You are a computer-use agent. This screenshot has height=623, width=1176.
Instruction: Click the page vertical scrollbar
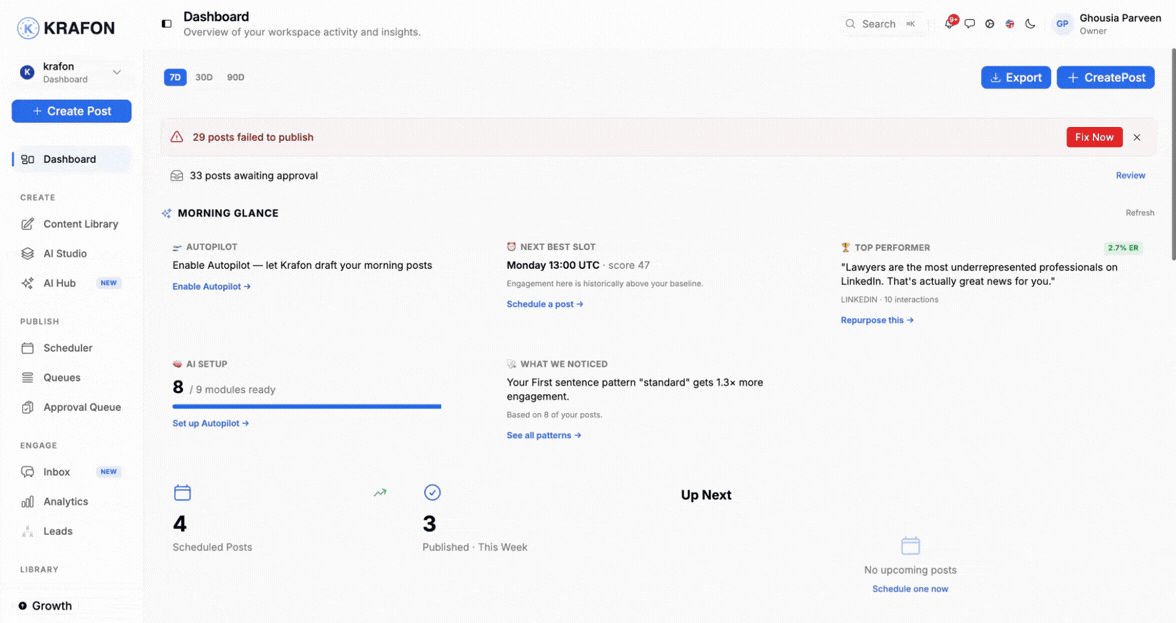pyautogui.click(x=1173, y=154)
